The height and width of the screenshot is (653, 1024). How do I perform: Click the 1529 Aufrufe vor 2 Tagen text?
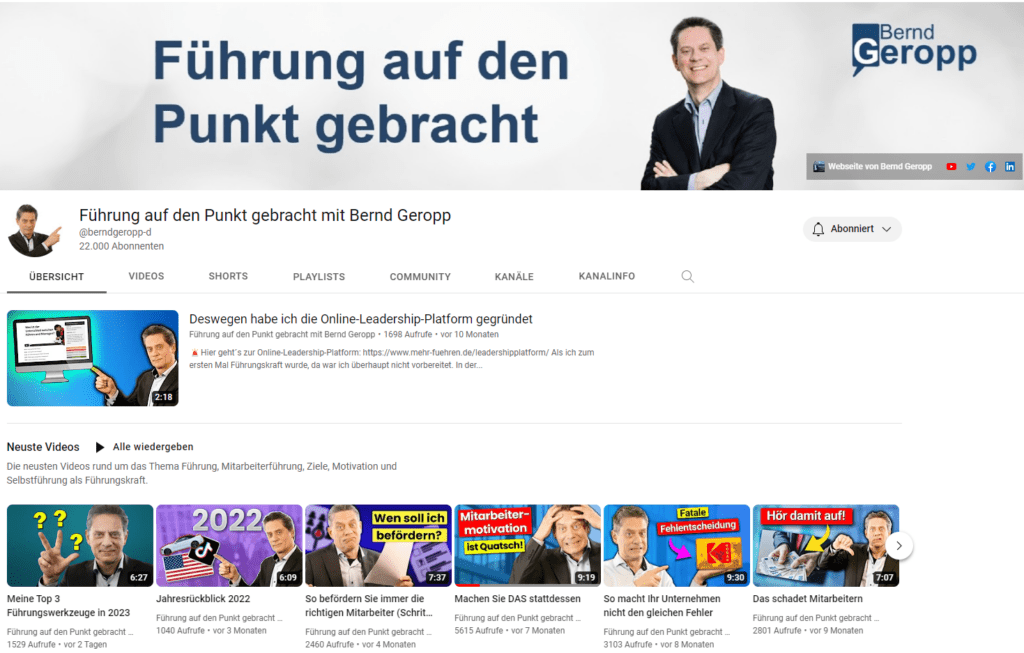tap(57, 645)
